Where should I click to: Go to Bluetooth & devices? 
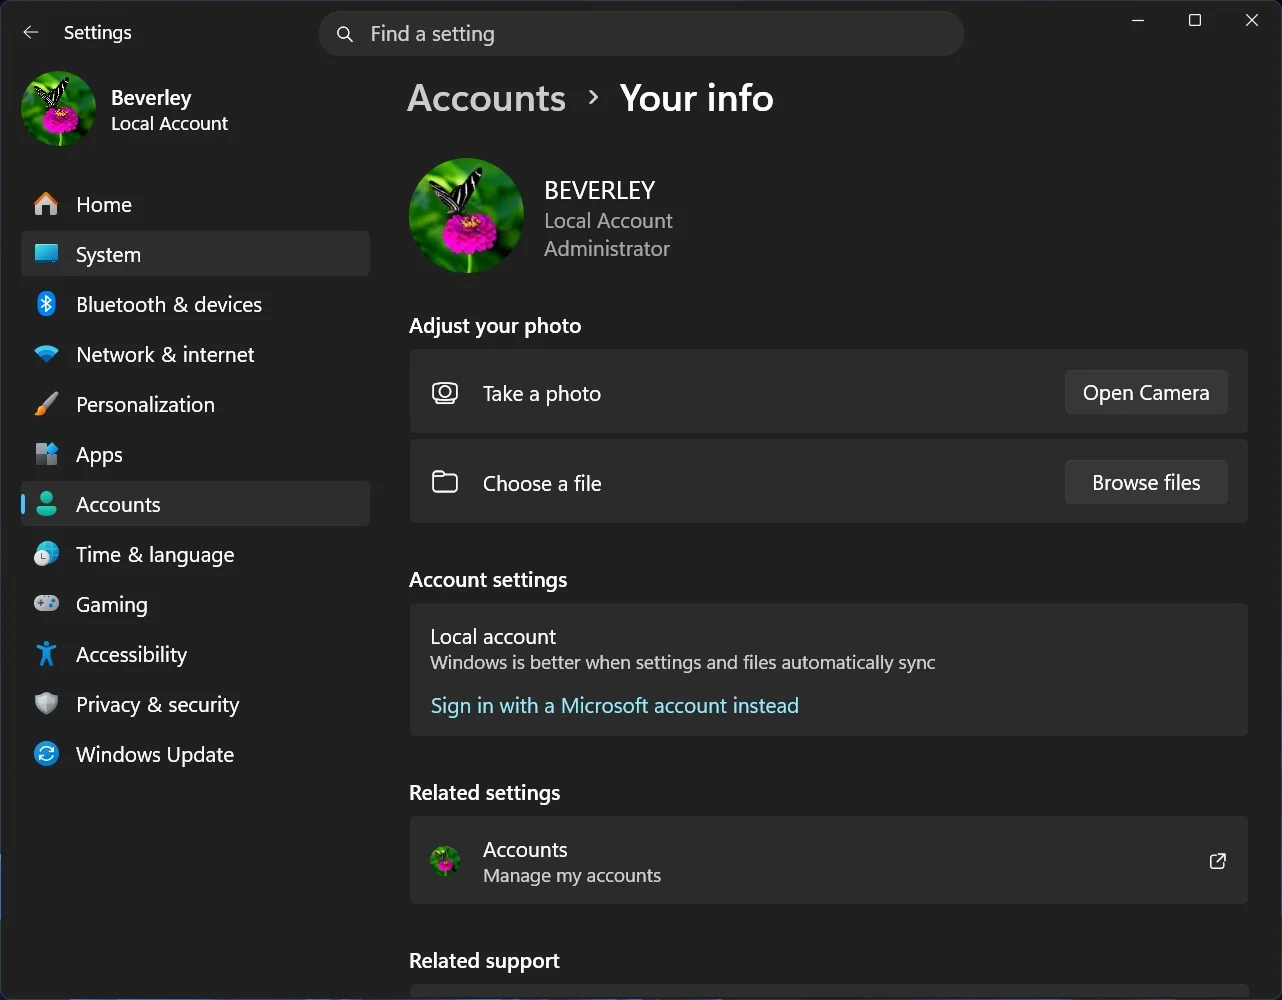coord(196,304)
